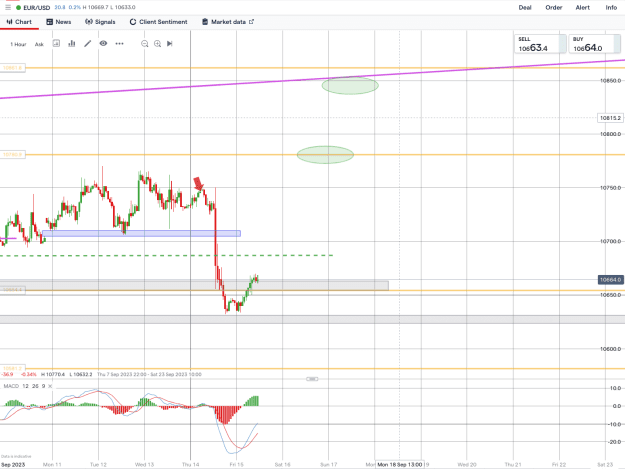The image size is (625, 469).
Task: Toggle the eye visibility icon
Action: tap(103, 43)
